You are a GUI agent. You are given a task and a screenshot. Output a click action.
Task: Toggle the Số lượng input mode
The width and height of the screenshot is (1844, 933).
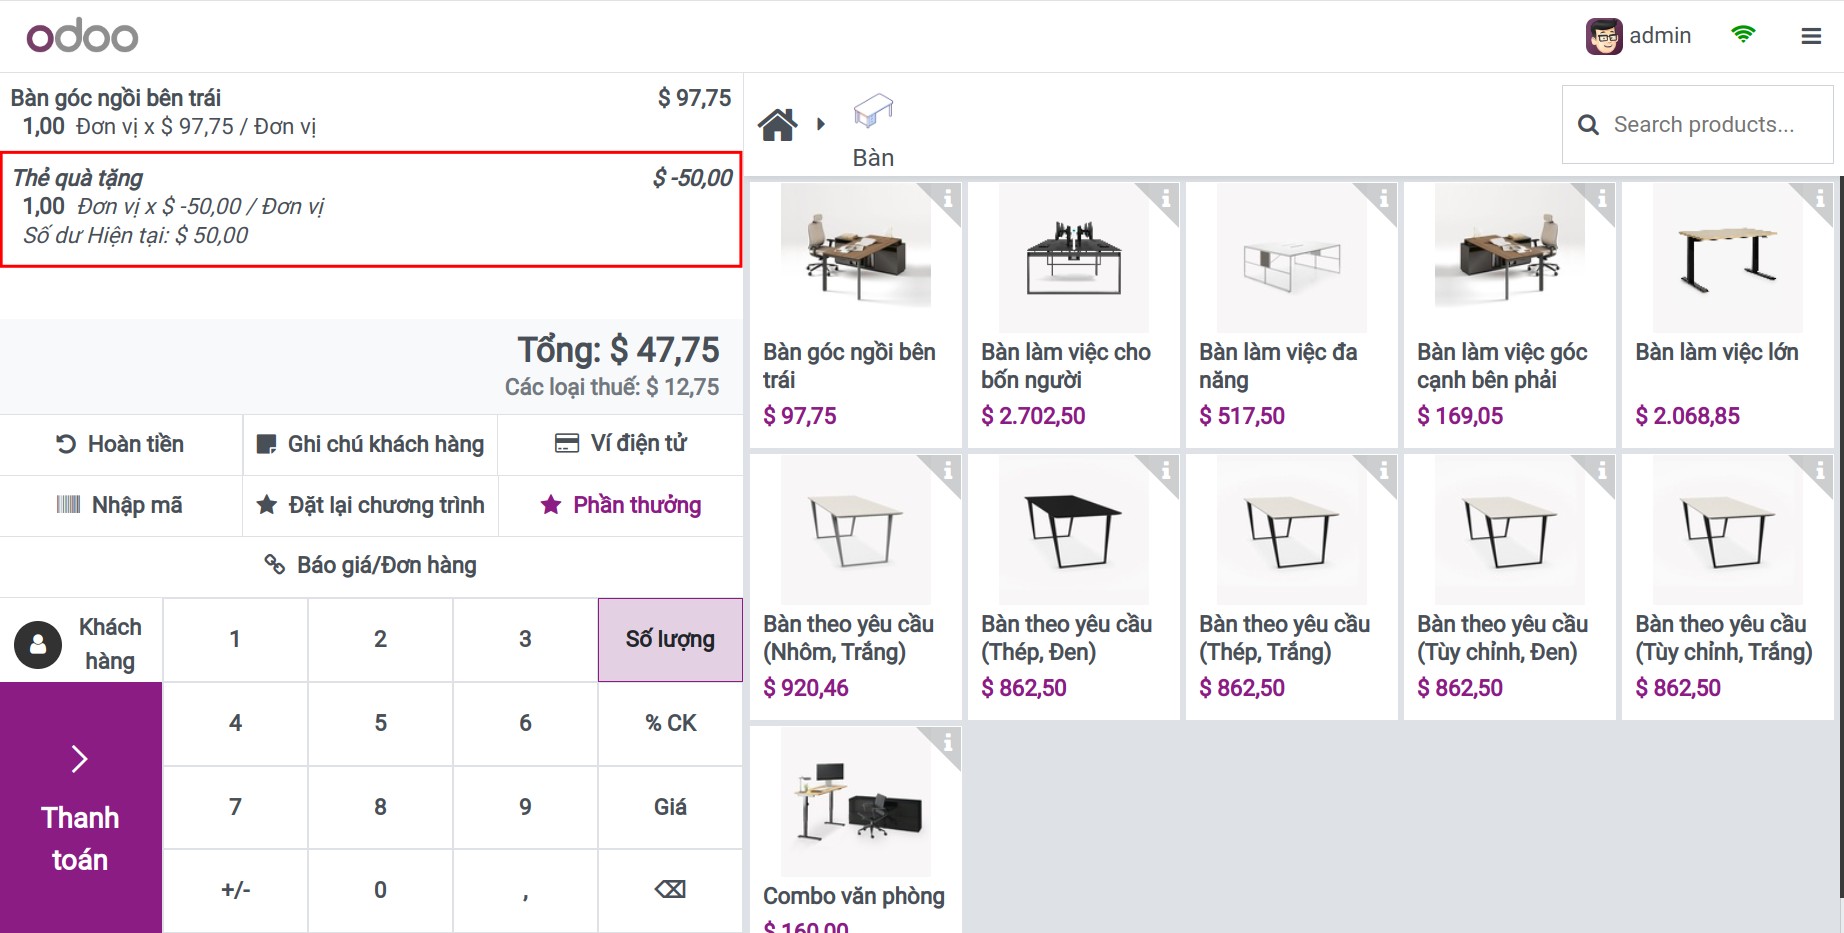click(x=670, y=639)
